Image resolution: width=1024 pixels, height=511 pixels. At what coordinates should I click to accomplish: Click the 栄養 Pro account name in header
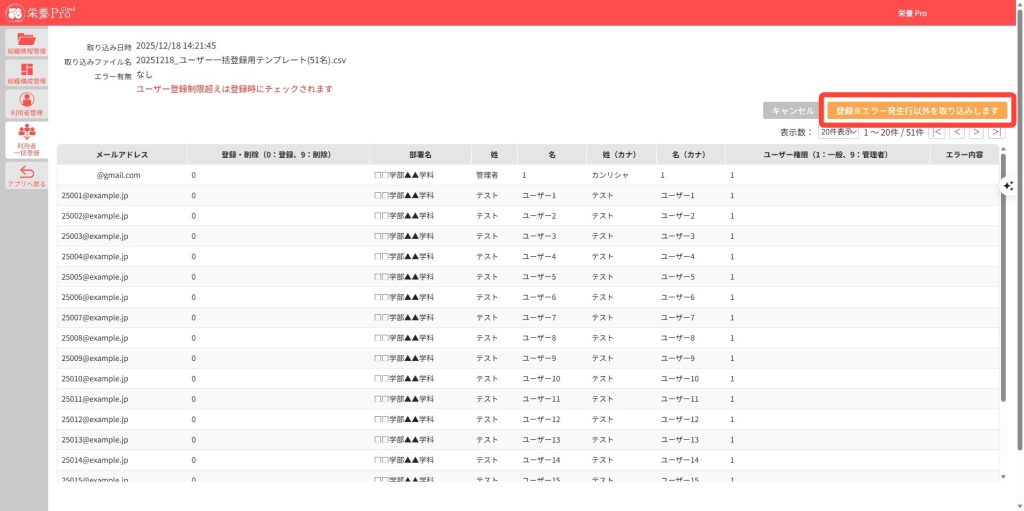click(912, 14)
